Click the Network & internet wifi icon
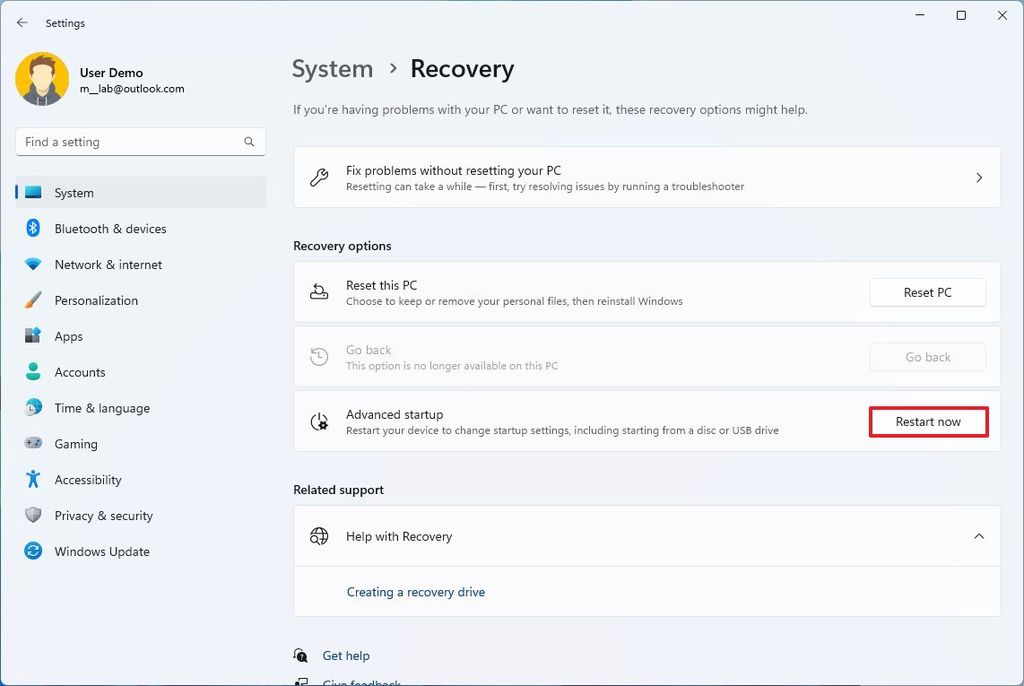 tap(33, 265)
